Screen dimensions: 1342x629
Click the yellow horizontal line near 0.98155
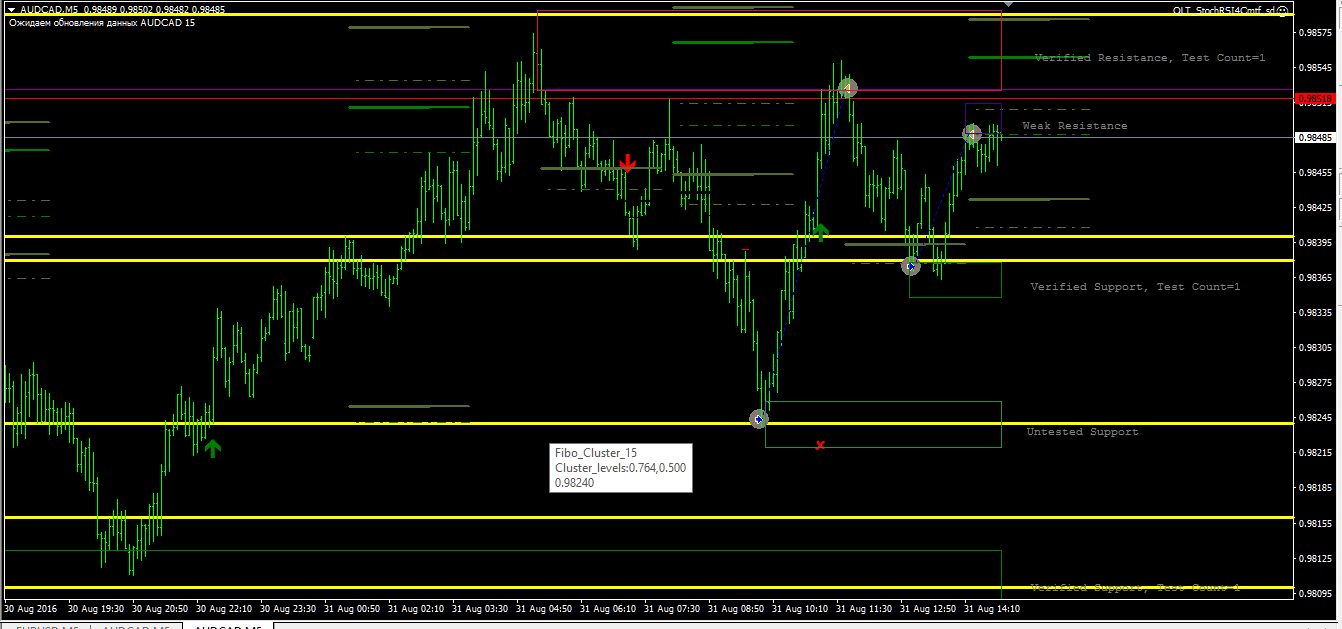tap(650, 517)
